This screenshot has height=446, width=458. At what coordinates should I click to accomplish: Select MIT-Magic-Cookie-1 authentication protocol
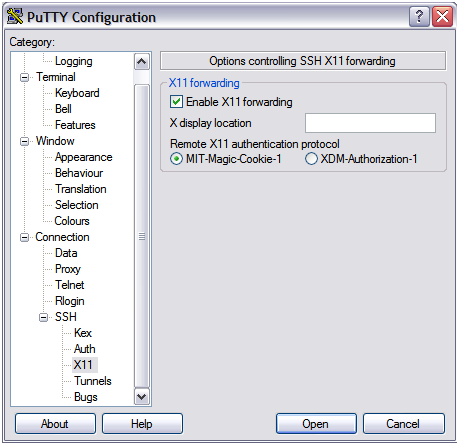click(176, 159)
